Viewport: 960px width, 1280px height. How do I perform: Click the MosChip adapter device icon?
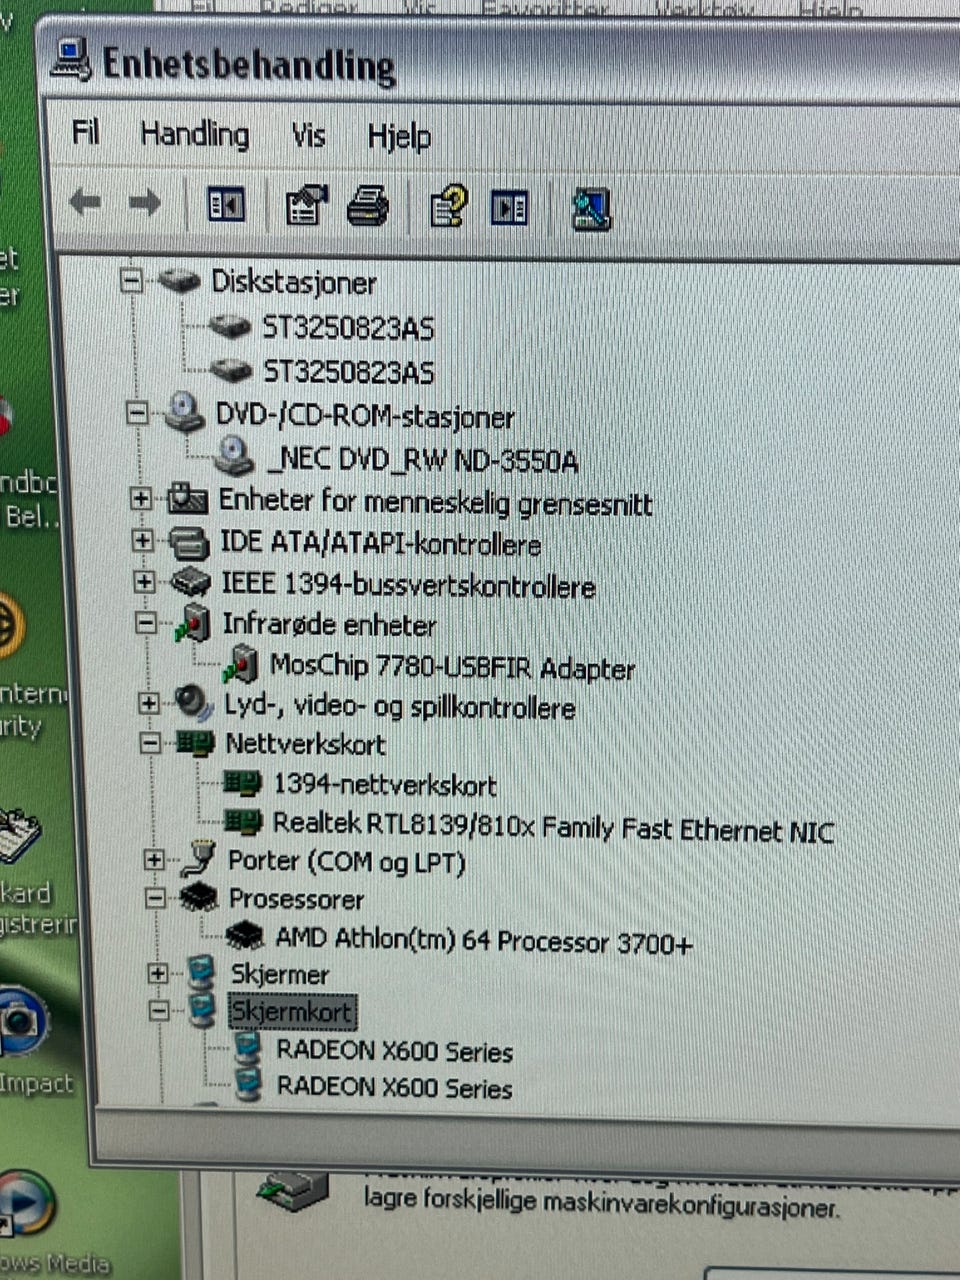(x=241, y=663)
